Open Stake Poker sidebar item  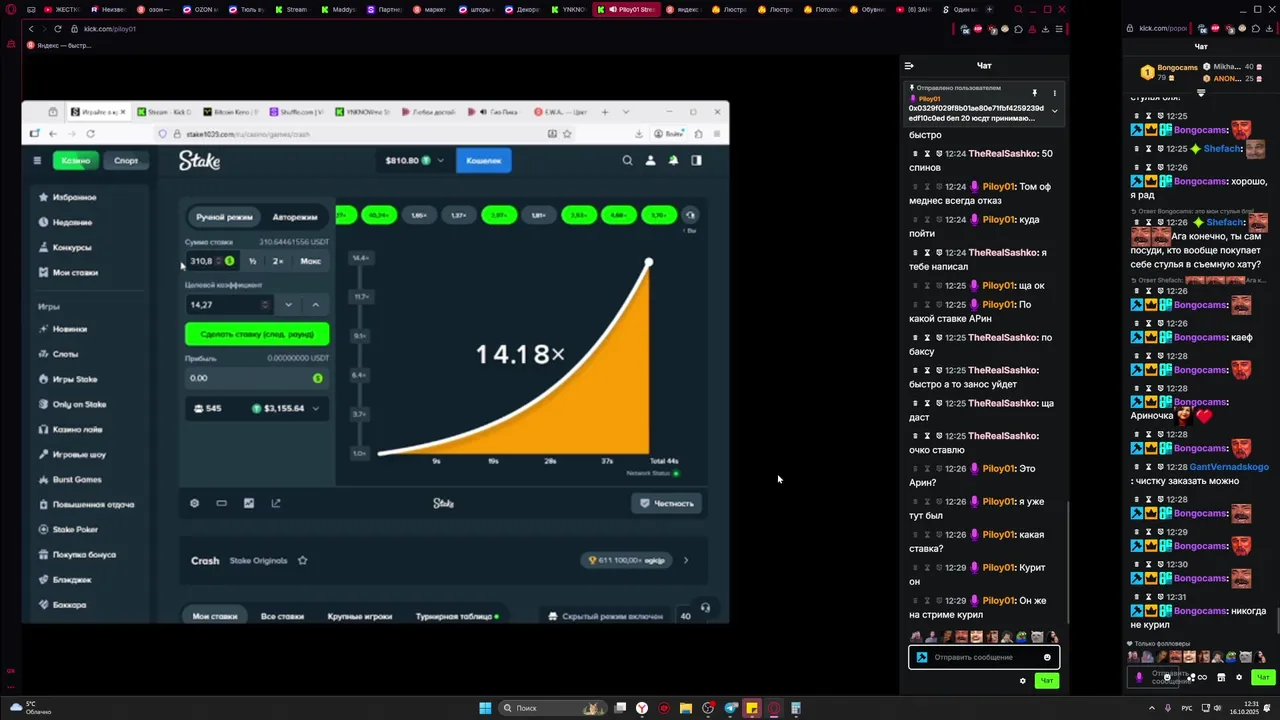[x=75, y=529]
